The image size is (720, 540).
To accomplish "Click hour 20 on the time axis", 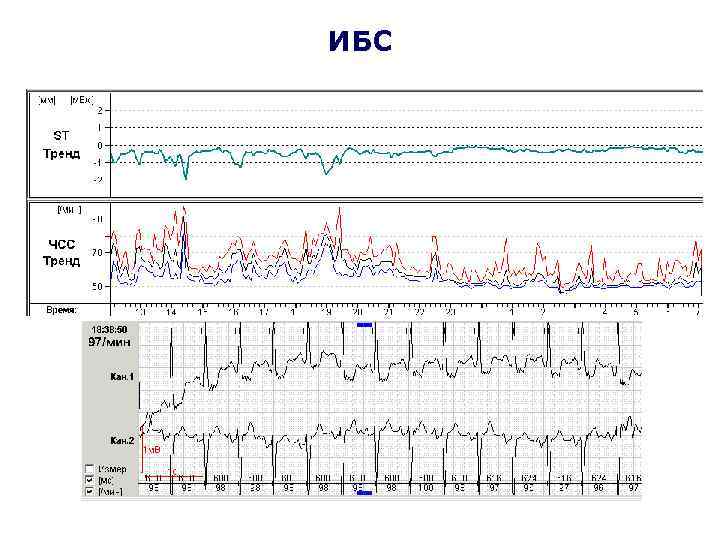I will click(357, 313).
